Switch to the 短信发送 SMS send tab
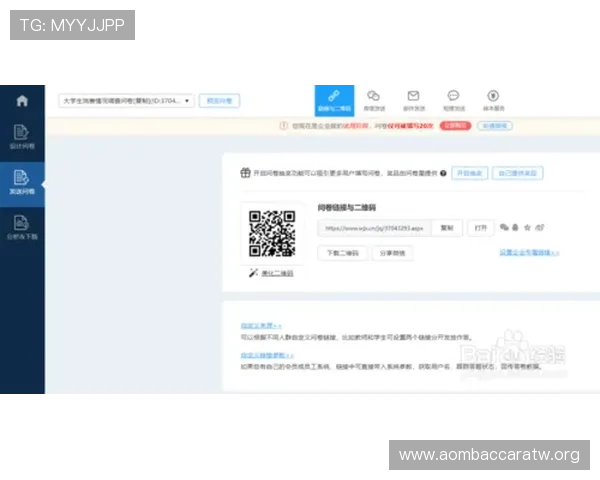The width and height of the screenshot is (600, 480). point(453,101)
